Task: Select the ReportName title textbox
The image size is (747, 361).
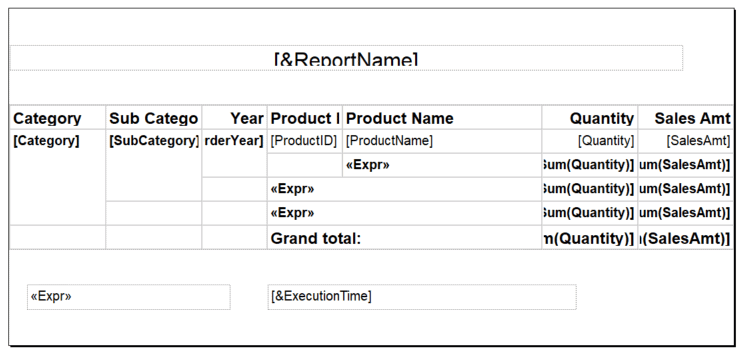Action: [346, 58]
